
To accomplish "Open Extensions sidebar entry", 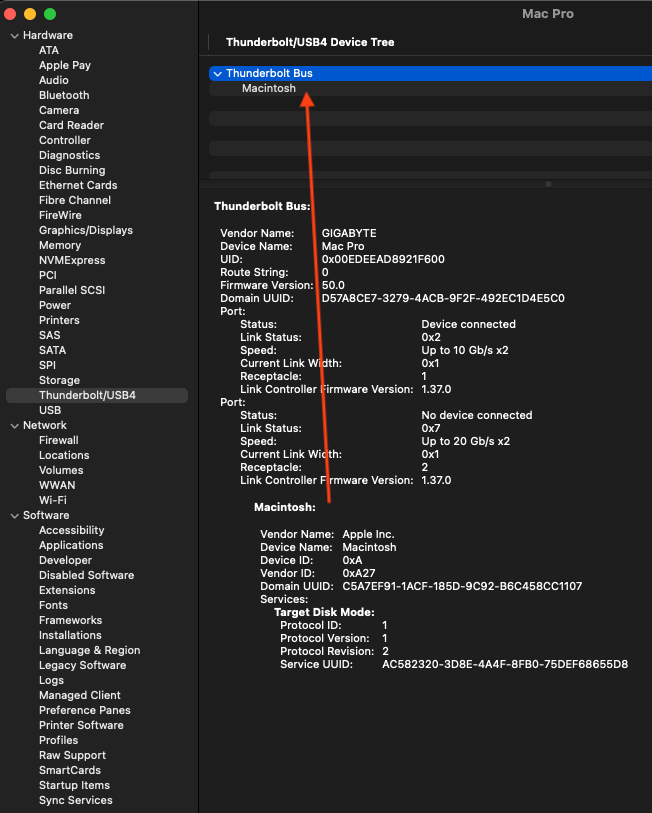I will click(x=67, y=591).
